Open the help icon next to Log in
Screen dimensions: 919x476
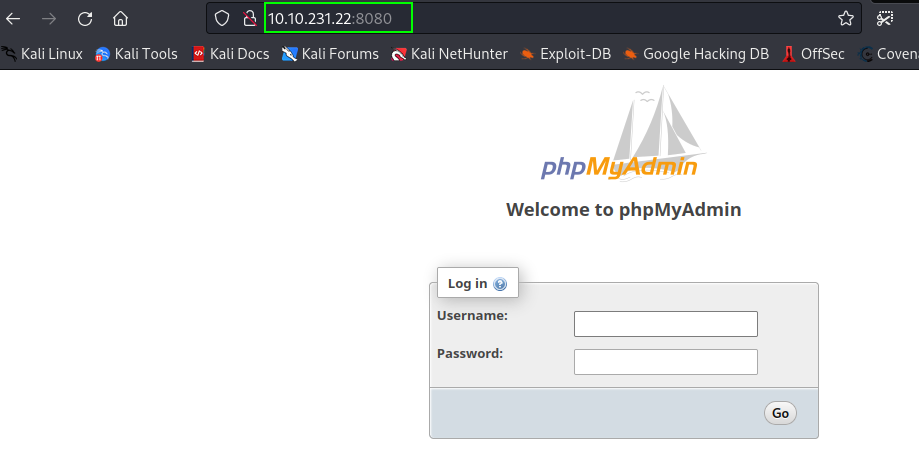(500, 284)
